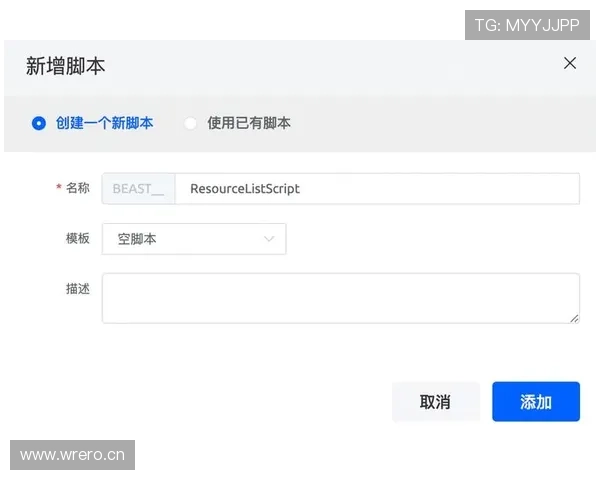Click the 模板 field label

[78, 238]
